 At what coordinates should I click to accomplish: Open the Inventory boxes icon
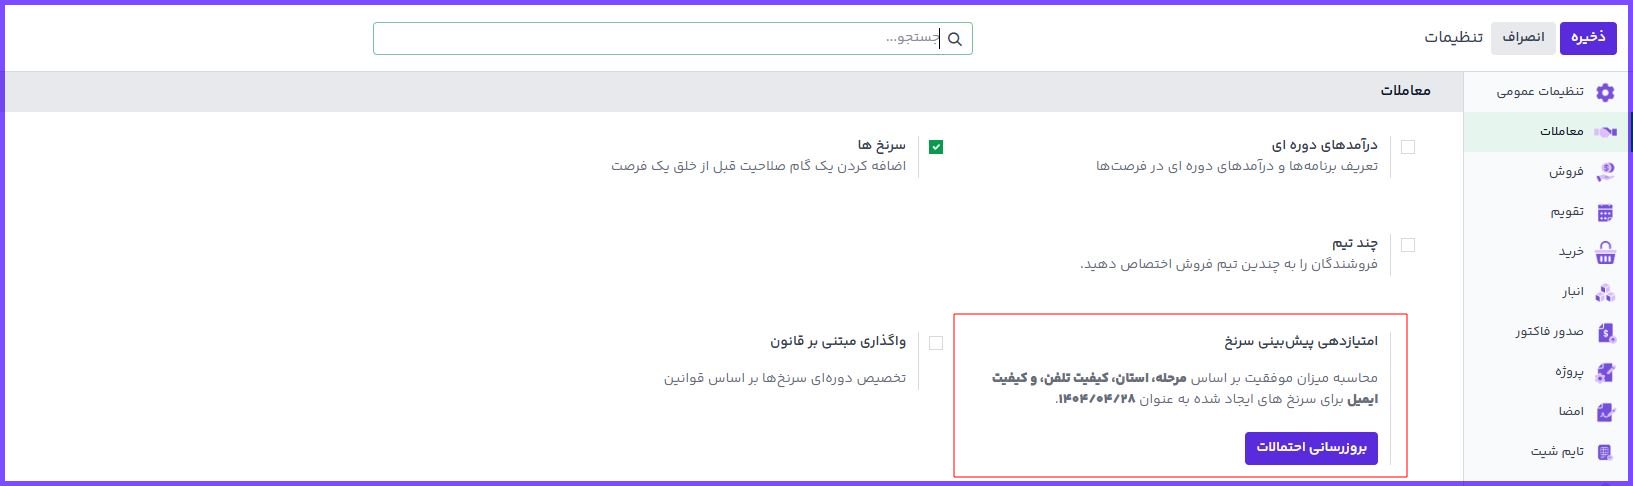[1605, 292]
